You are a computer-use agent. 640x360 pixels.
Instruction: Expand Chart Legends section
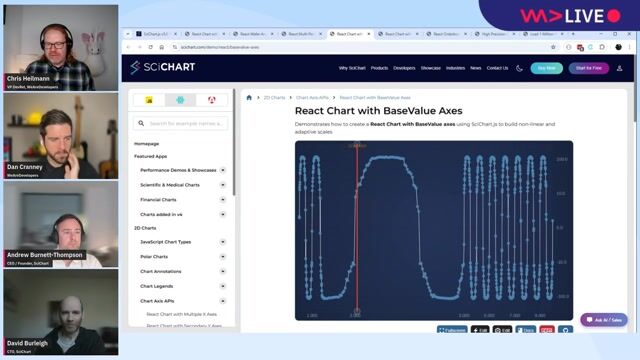223,286
